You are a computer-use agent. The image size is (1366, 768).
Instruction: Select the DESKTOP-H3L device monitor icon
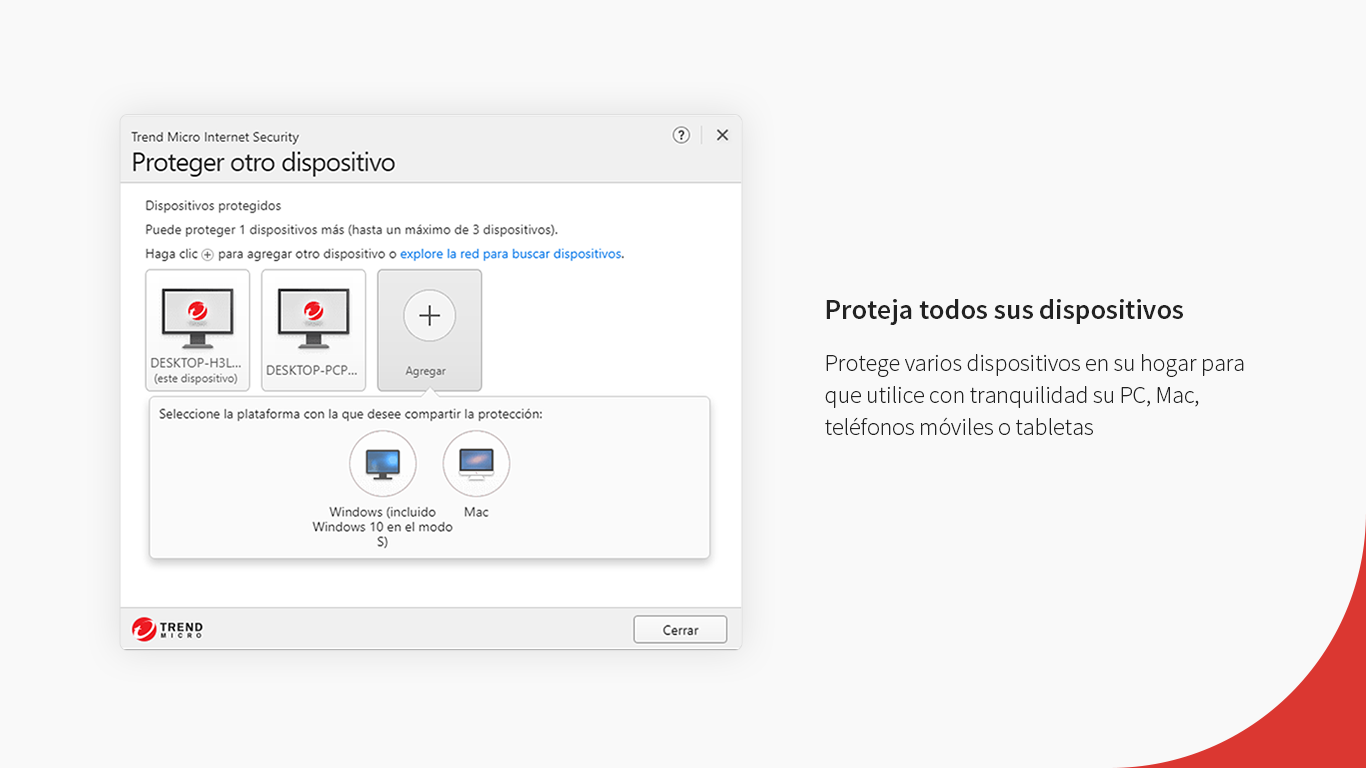(197, 318)
